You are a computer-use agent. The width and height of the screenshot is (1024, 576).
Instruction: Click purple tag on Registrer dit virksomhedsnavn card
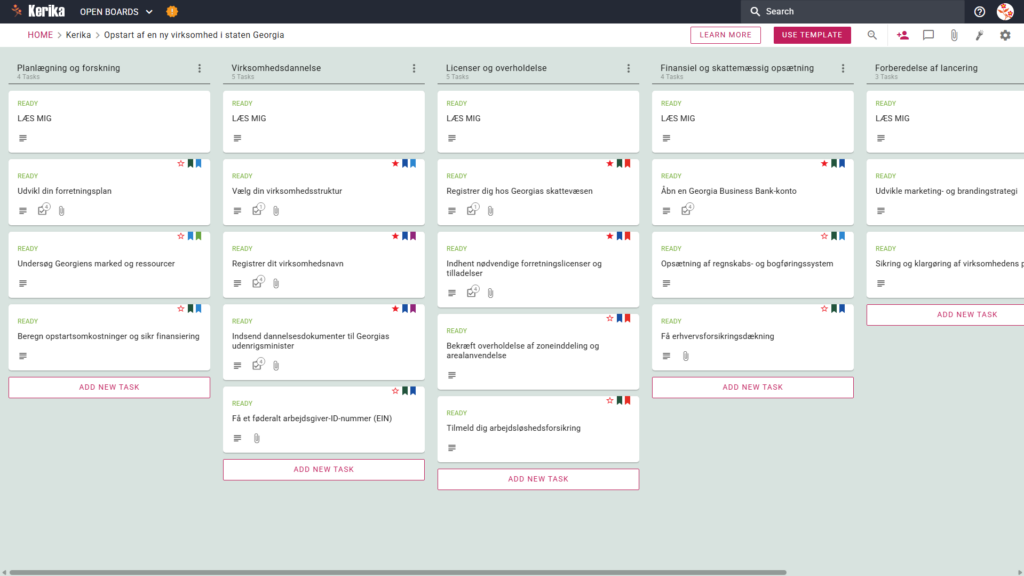(x=413, y=236)
